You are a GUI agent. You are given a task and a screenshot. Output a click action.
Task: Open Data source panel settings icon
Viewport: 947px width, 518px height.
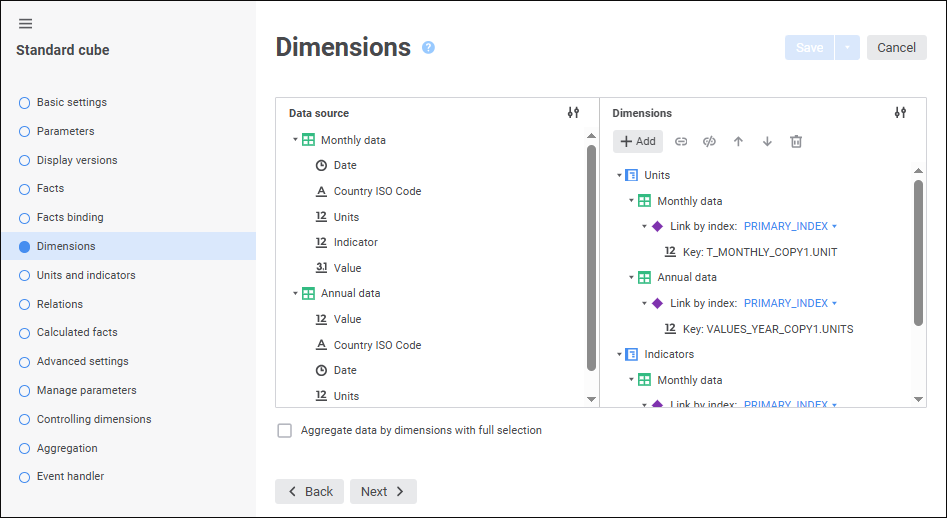pyautogui.click(x=573, y=113)
